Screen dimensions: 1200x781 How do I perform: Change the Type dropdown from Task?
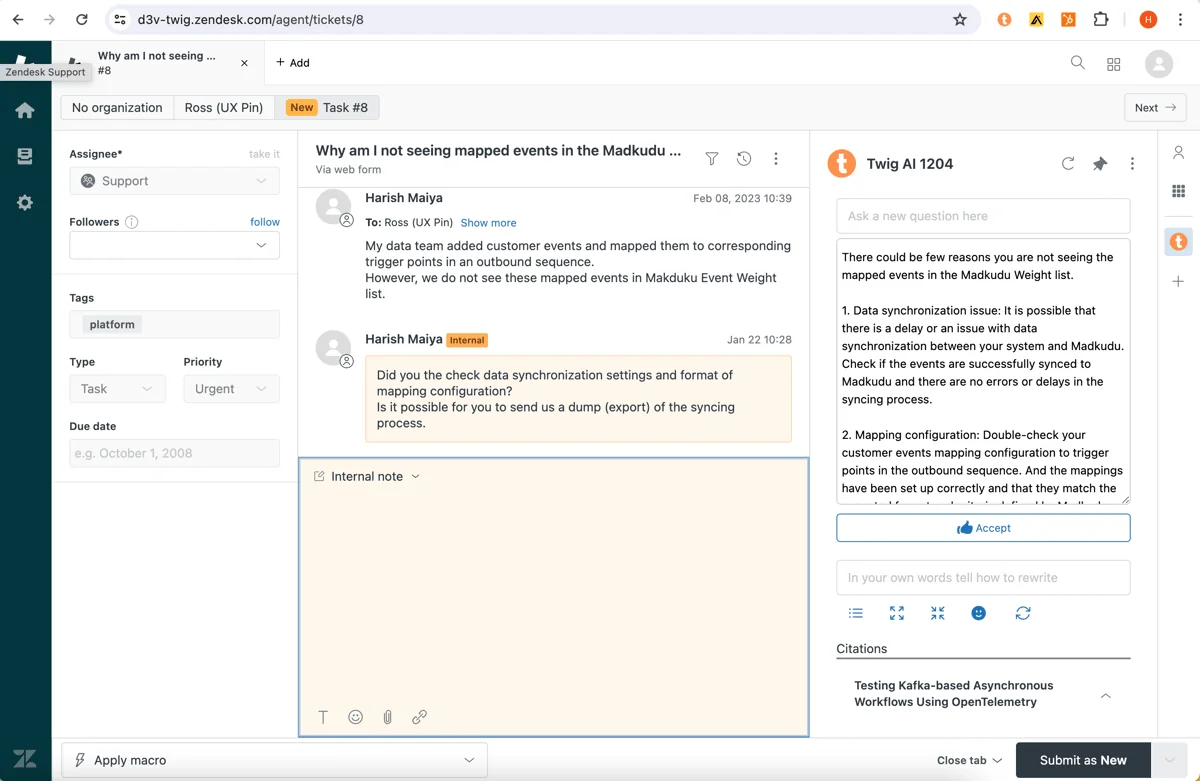117,389
